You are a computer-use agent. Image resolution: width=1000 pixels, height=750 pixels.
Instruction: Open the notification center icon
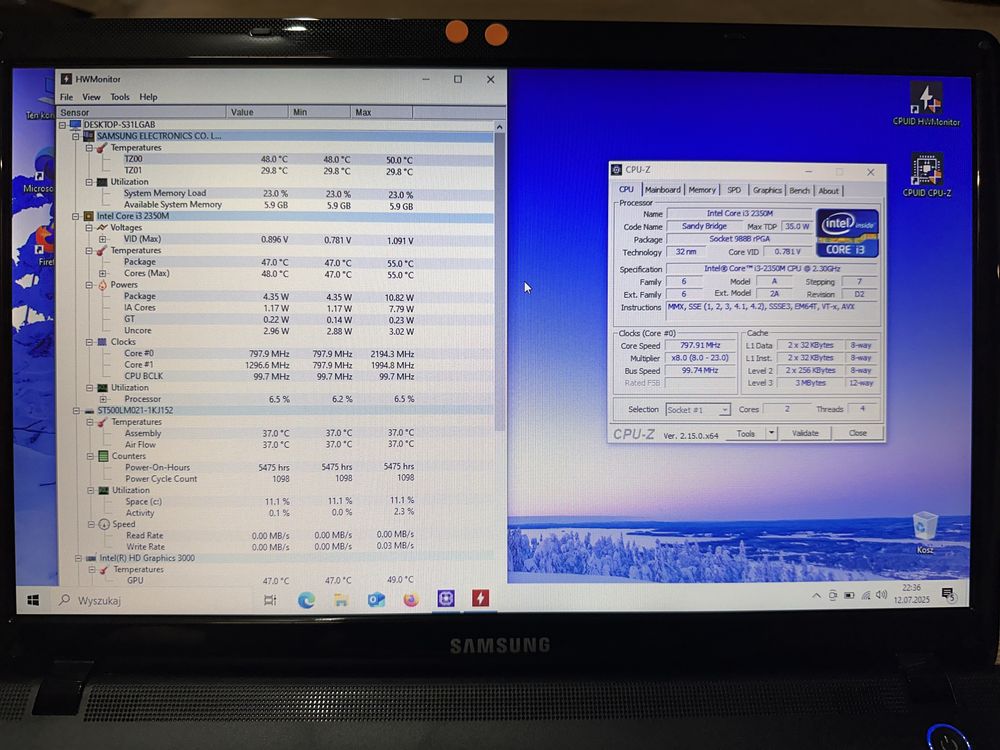(948, 596)
